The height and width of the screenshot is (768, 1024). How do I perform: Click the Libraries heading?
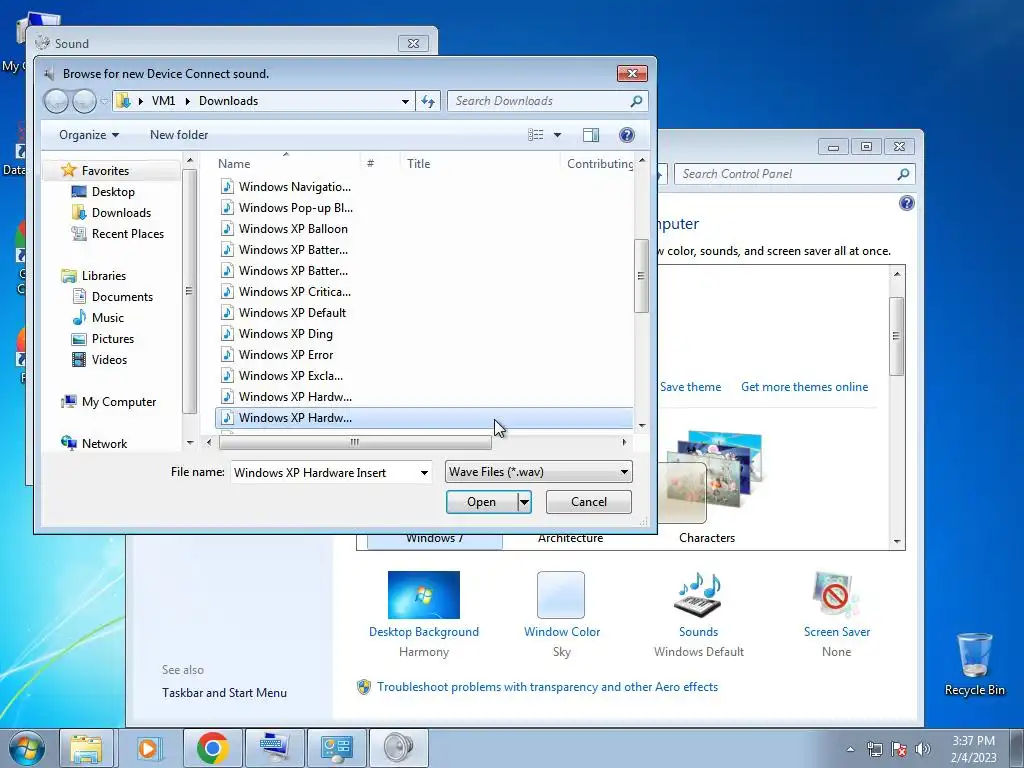(104, 276)
